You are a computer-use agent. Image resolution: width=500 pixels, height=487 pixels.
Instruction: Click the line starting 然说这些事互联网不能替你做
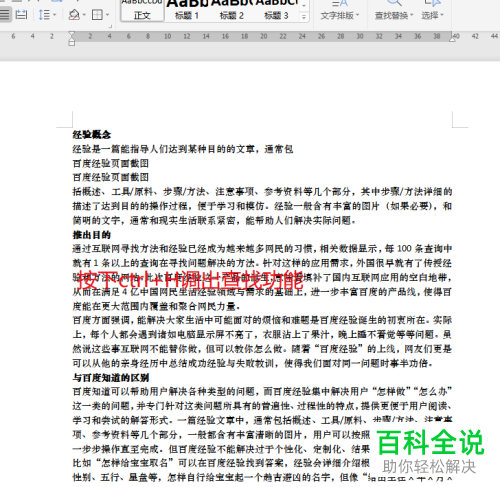click(x=262, y=349)
